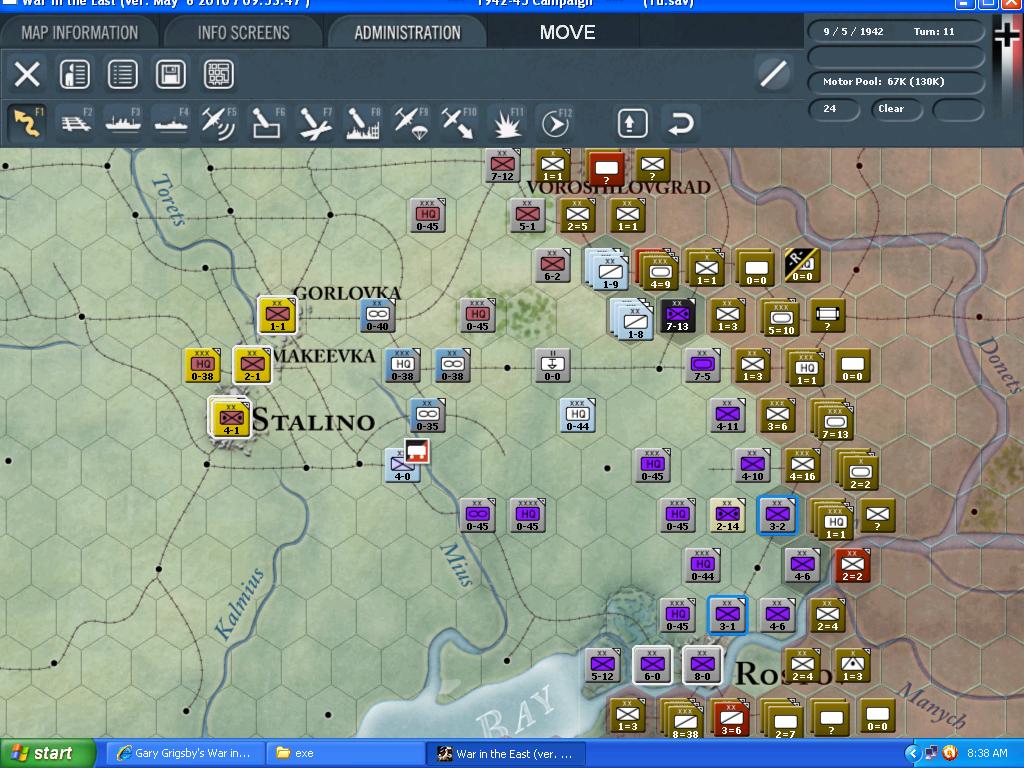This screenshot has height=768, width=1024.
Task: Switch to Gary Grigsby's War in... taskbar window
Action: click(x=185, y=753)
